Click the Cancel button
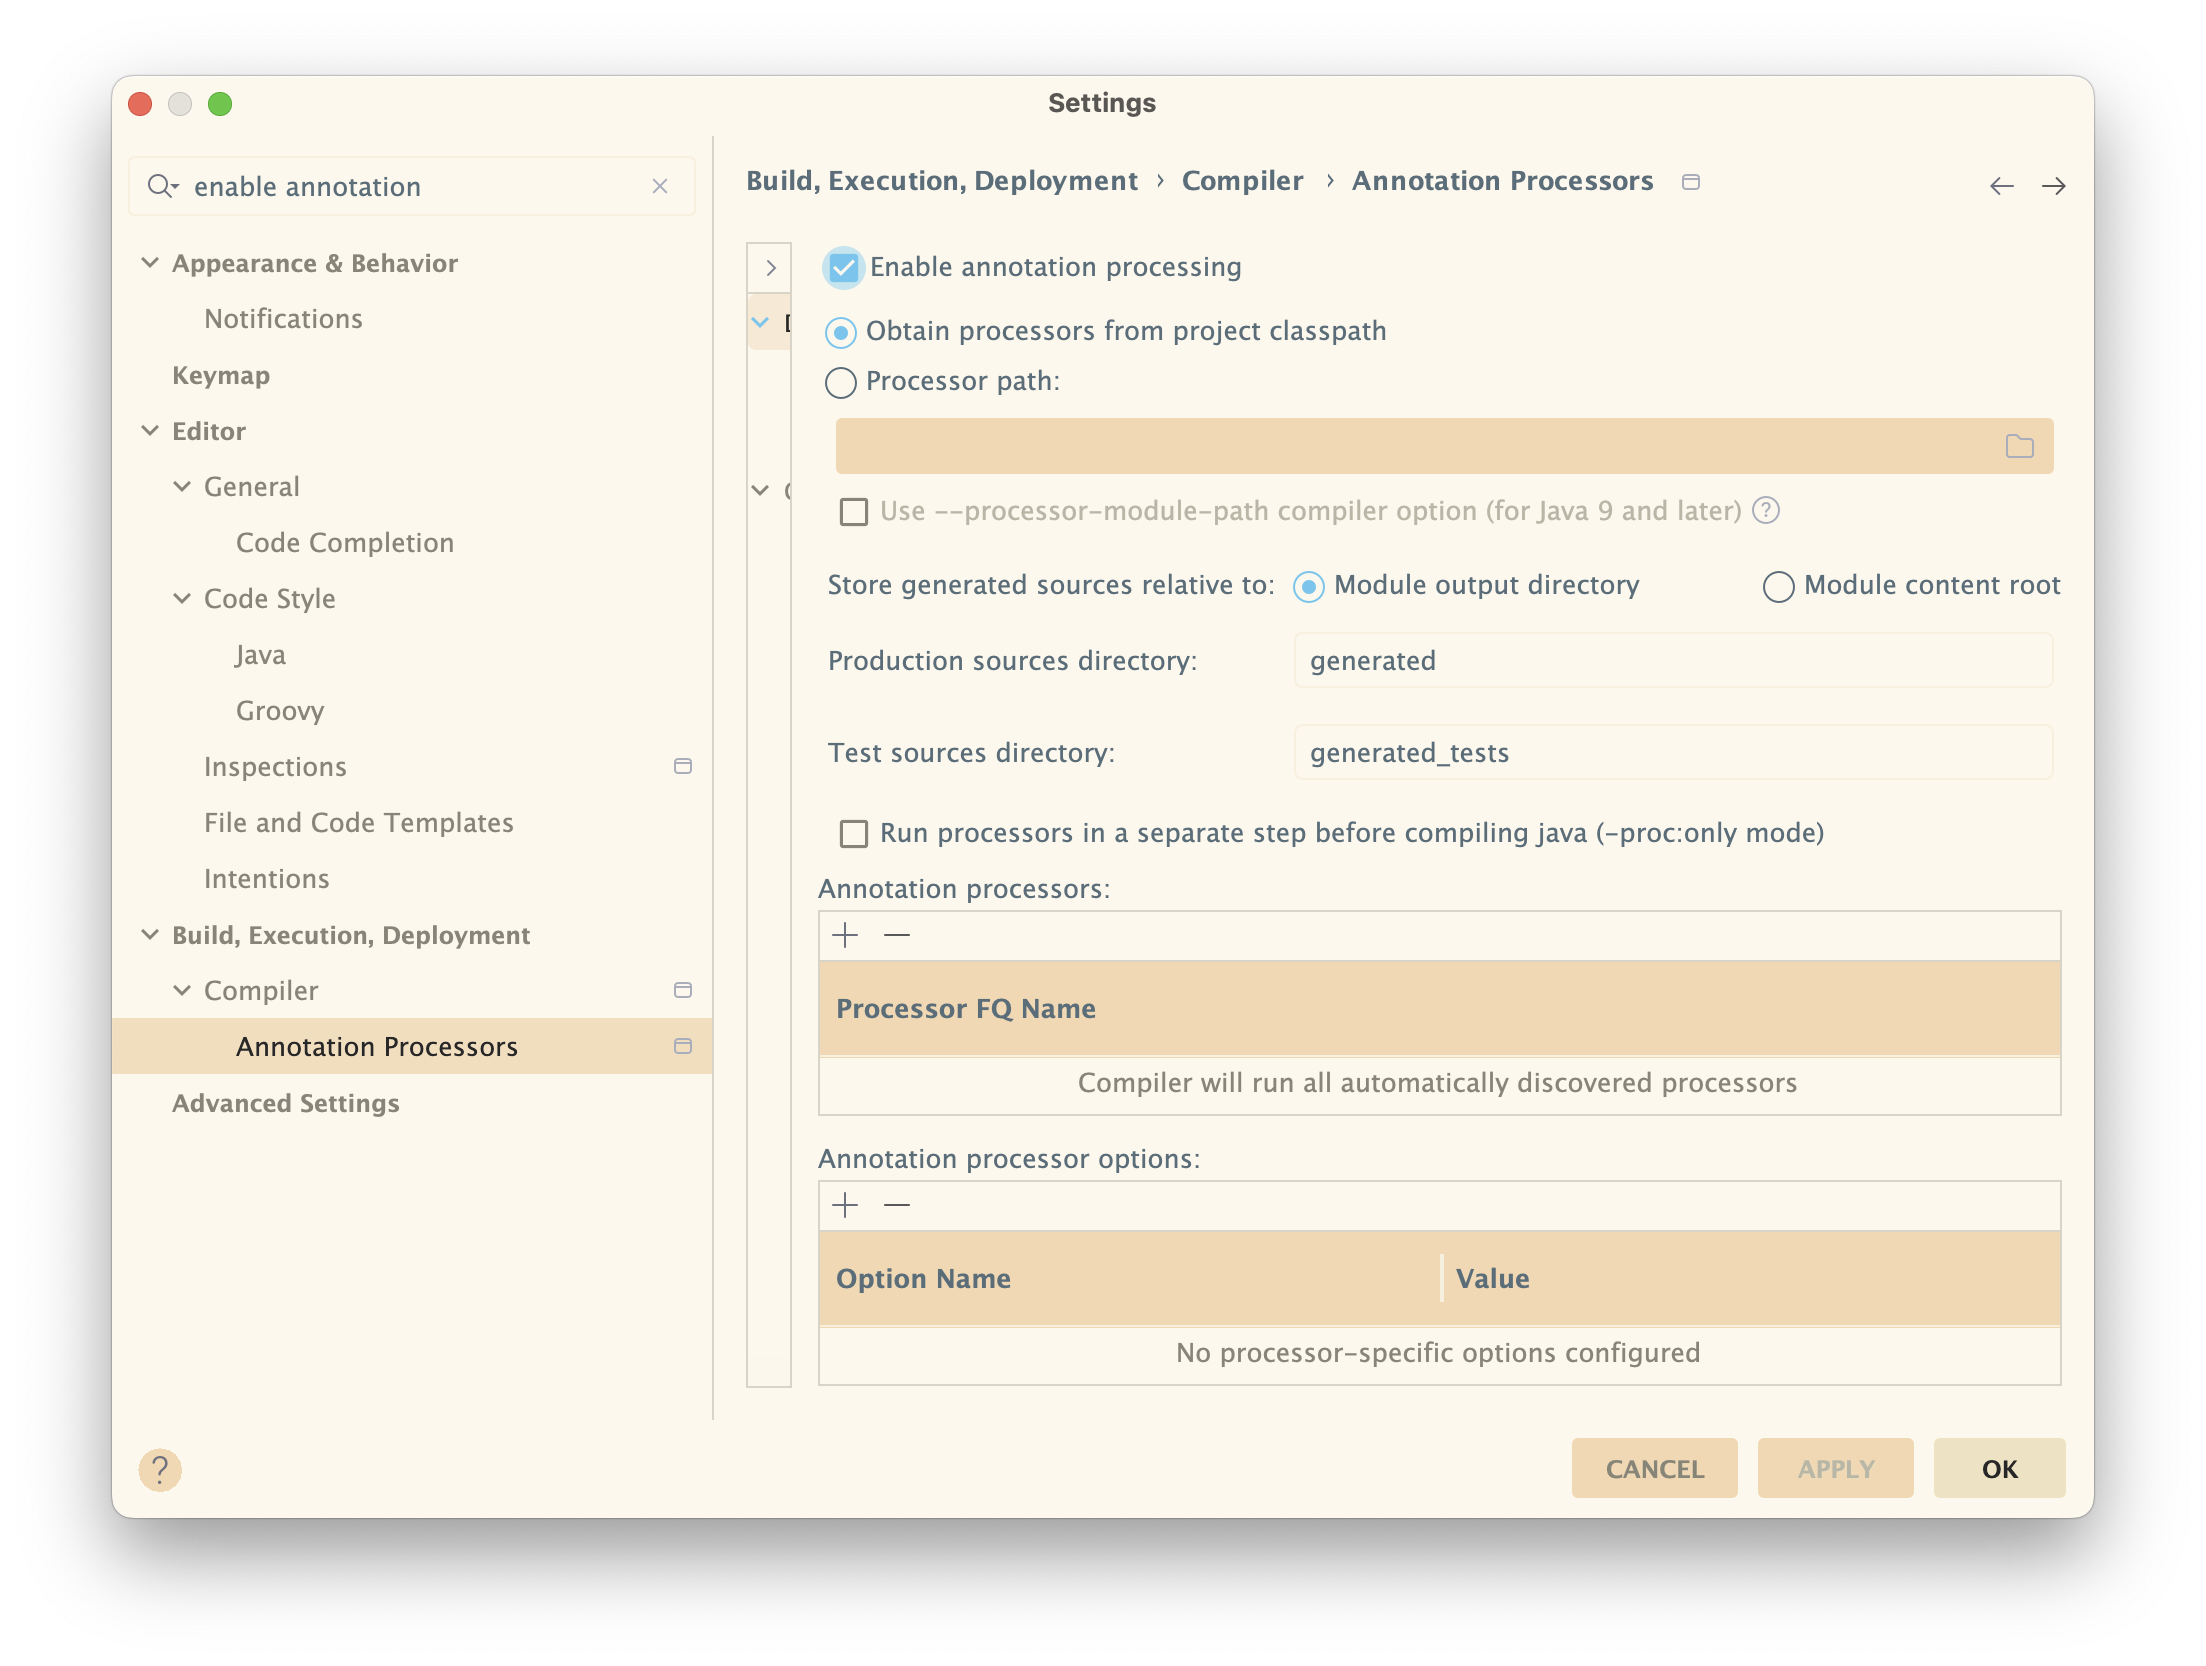Viewport: 2206px width, 1666px height. [x=1654, y=1468]
